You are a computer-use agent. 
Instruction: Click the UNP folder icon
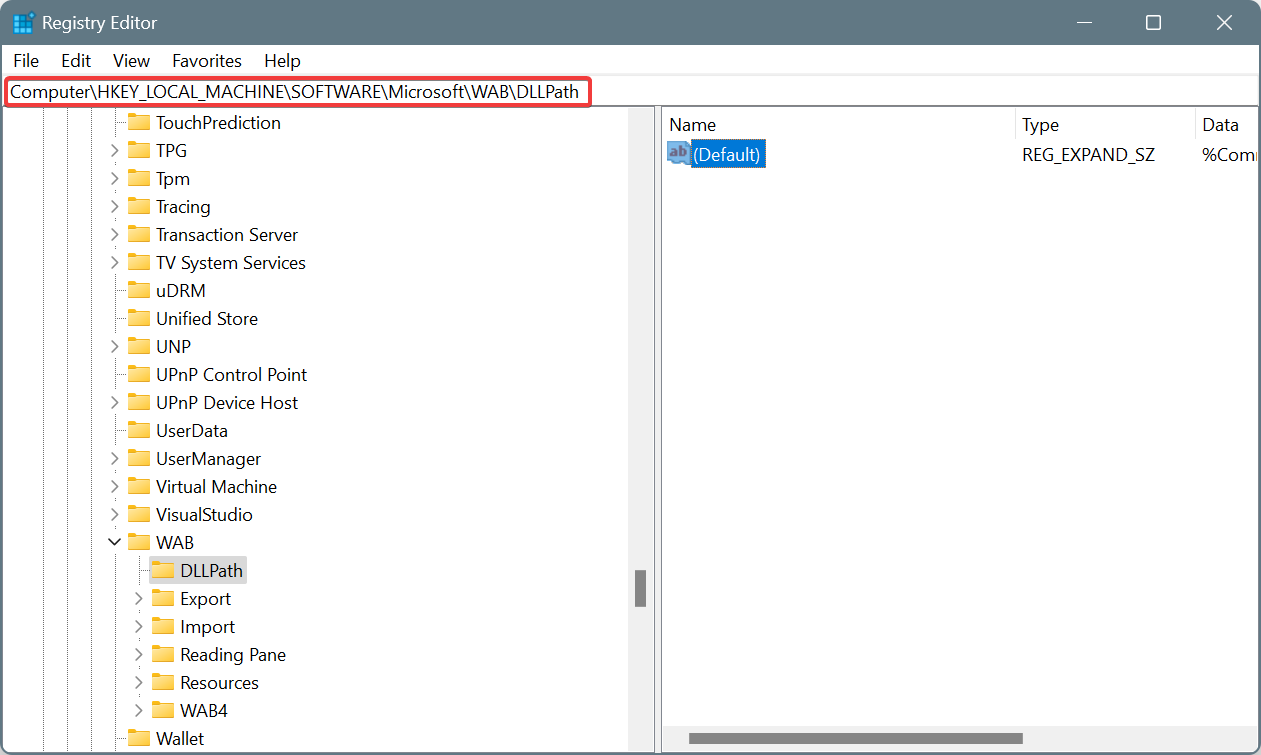(x=139, y=347)
